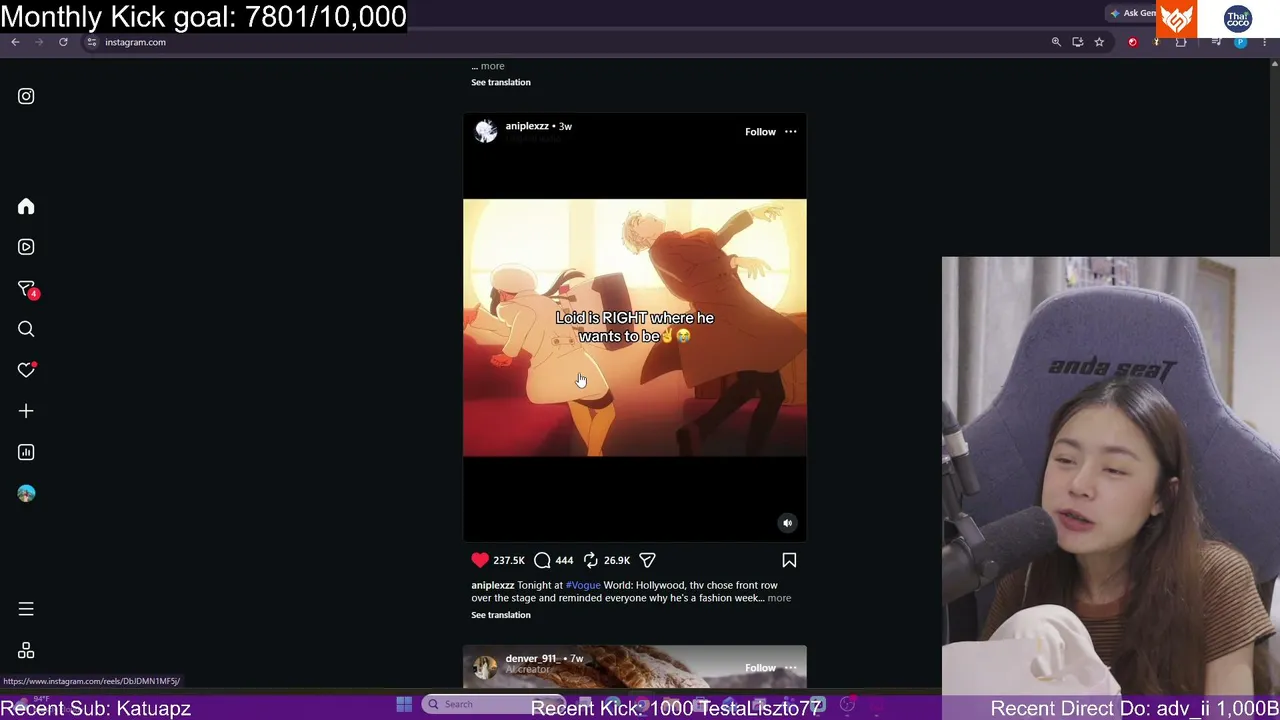Like the aniplexzz post heart
The image size is (1280, 720).
point(480,560)
